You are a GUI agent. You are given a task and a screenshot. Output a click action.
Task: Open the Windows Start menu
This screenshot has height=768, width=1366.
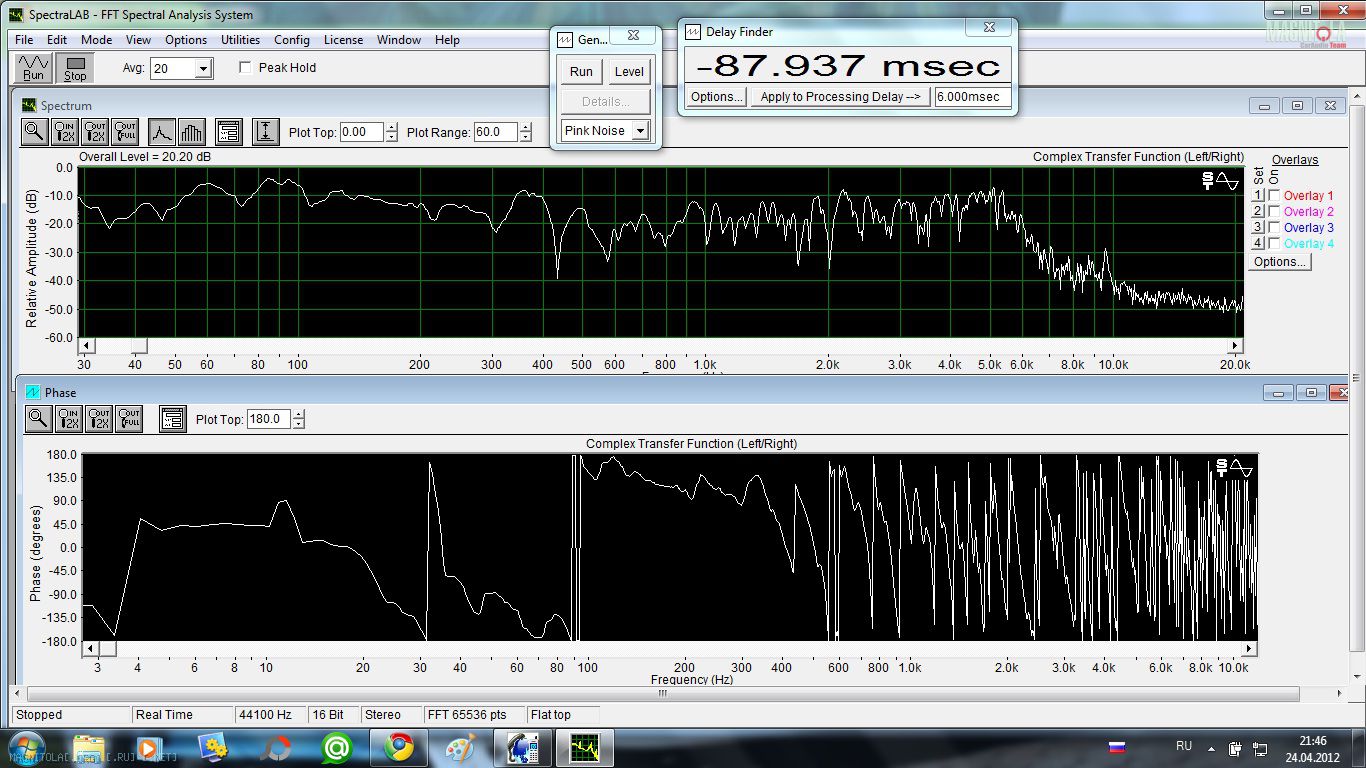coord(26,748)
